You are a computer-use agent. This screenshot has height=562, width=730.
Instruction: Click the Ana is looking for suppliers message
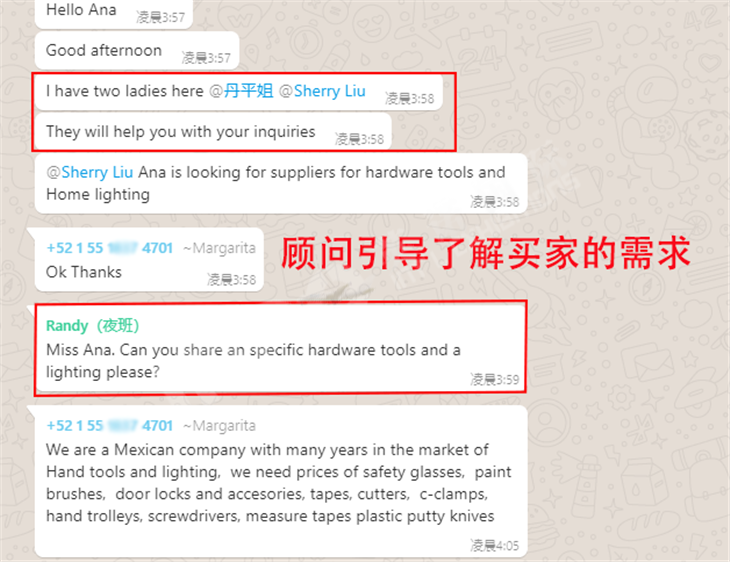point(281,183)
